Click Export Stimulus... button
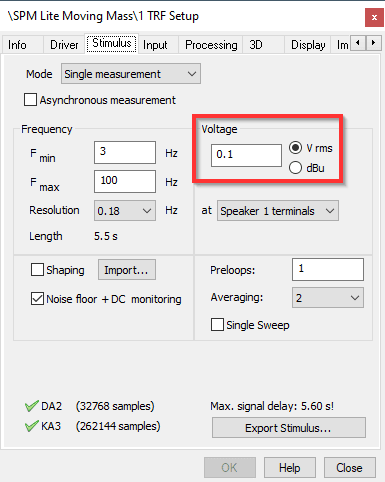The width and height of the screenshot is (385, 482). click(289, 428)
